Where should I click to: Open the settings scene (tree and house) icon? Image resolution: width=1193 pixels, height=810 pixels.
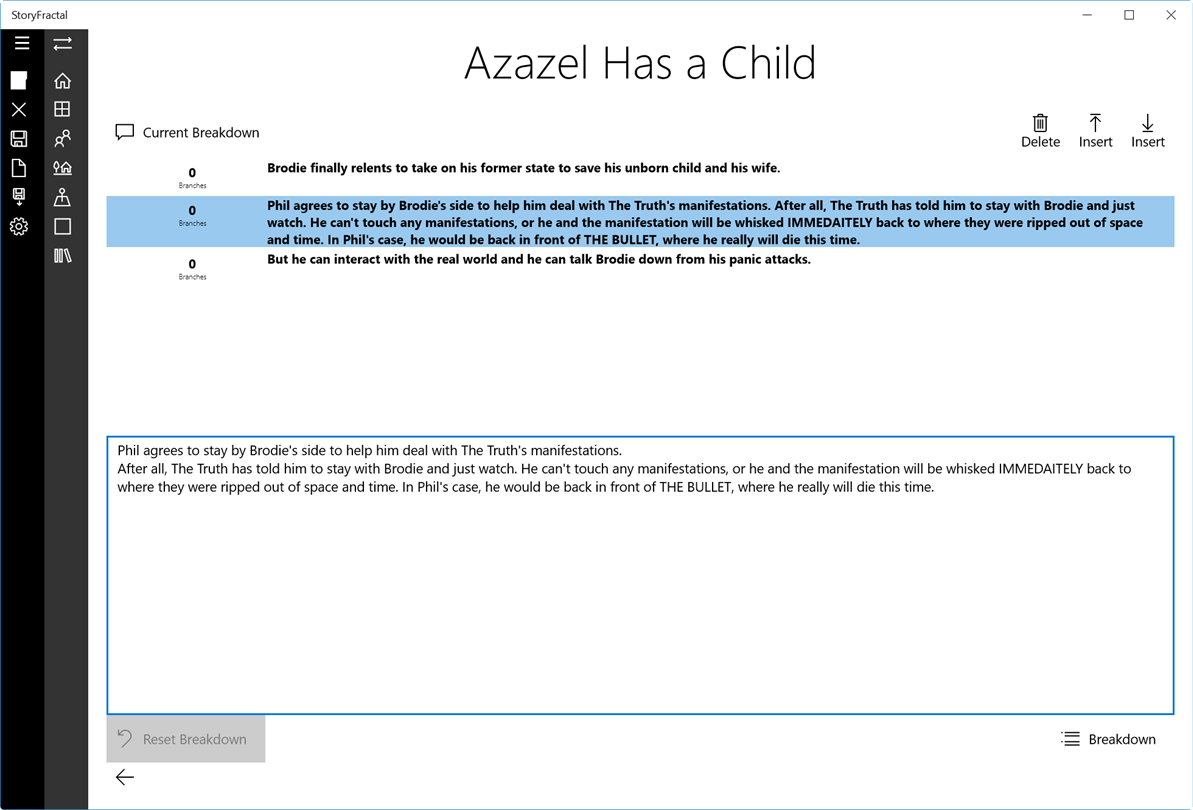63,168
